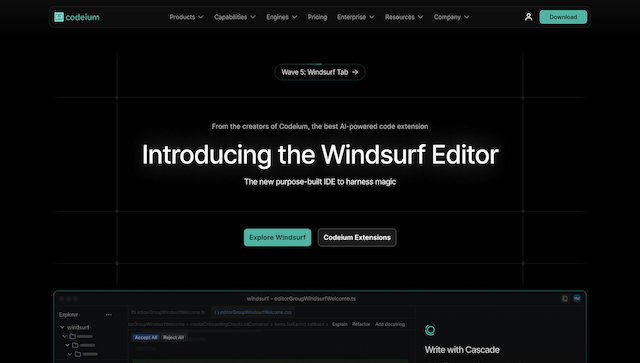Click the Codeium Extensions button

(x=357, y=238)
